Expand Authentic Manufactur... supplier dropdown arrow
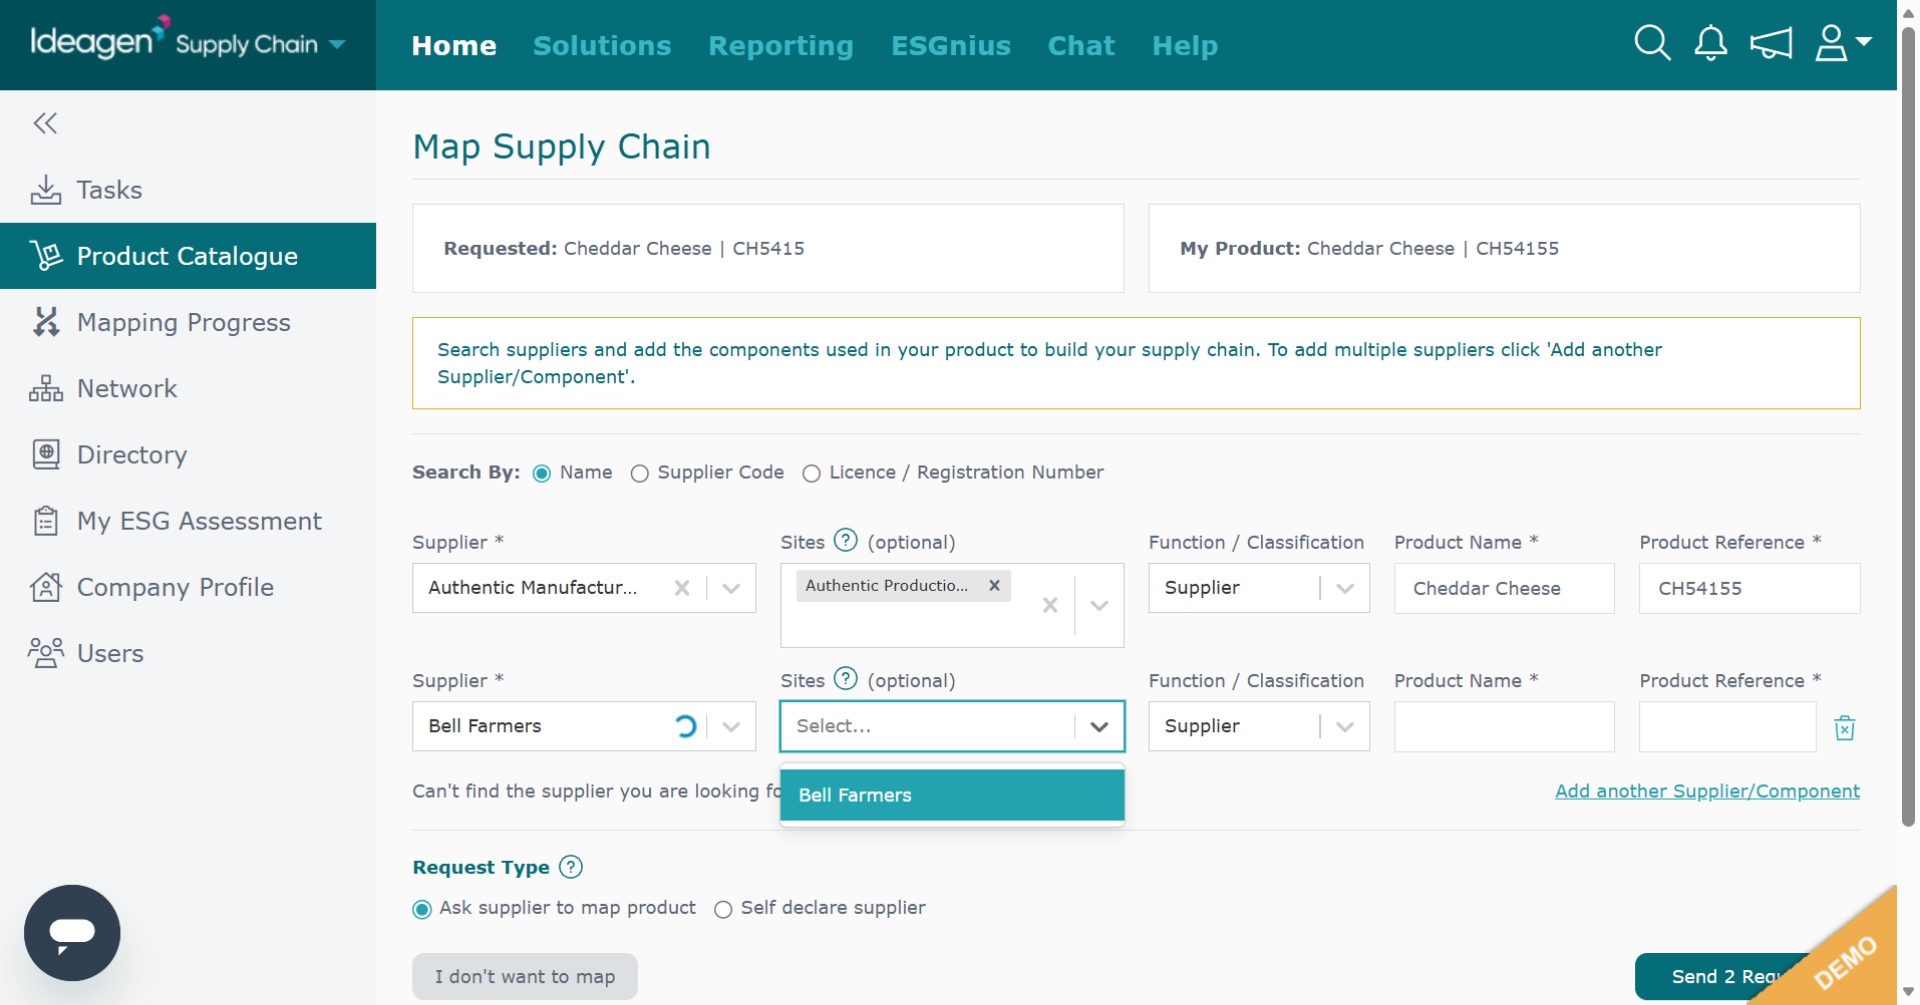1920x1005 pixels. tap(732, 588)
